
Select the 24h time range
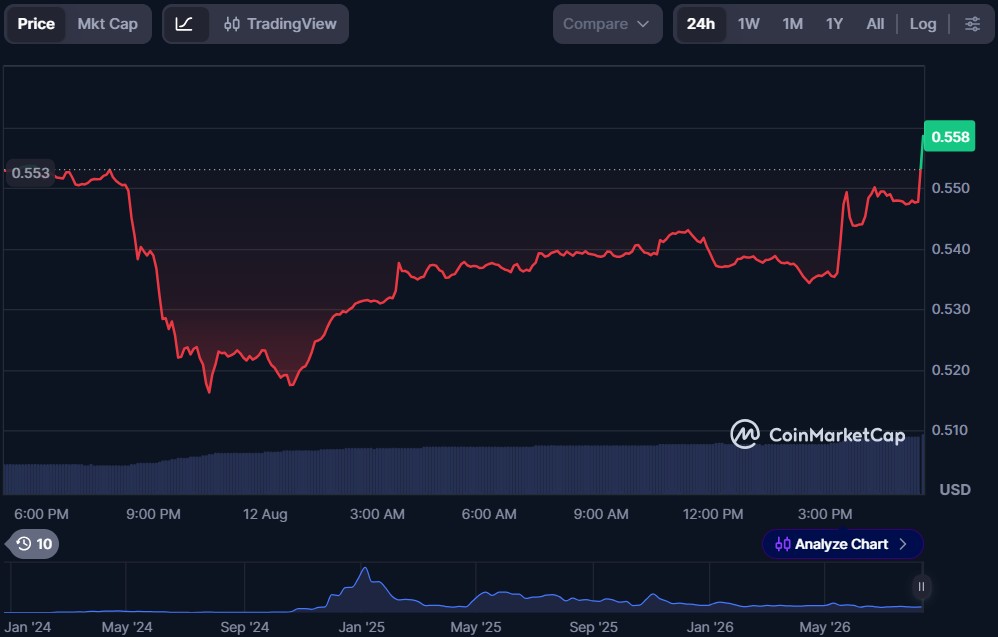pos(701,24)
